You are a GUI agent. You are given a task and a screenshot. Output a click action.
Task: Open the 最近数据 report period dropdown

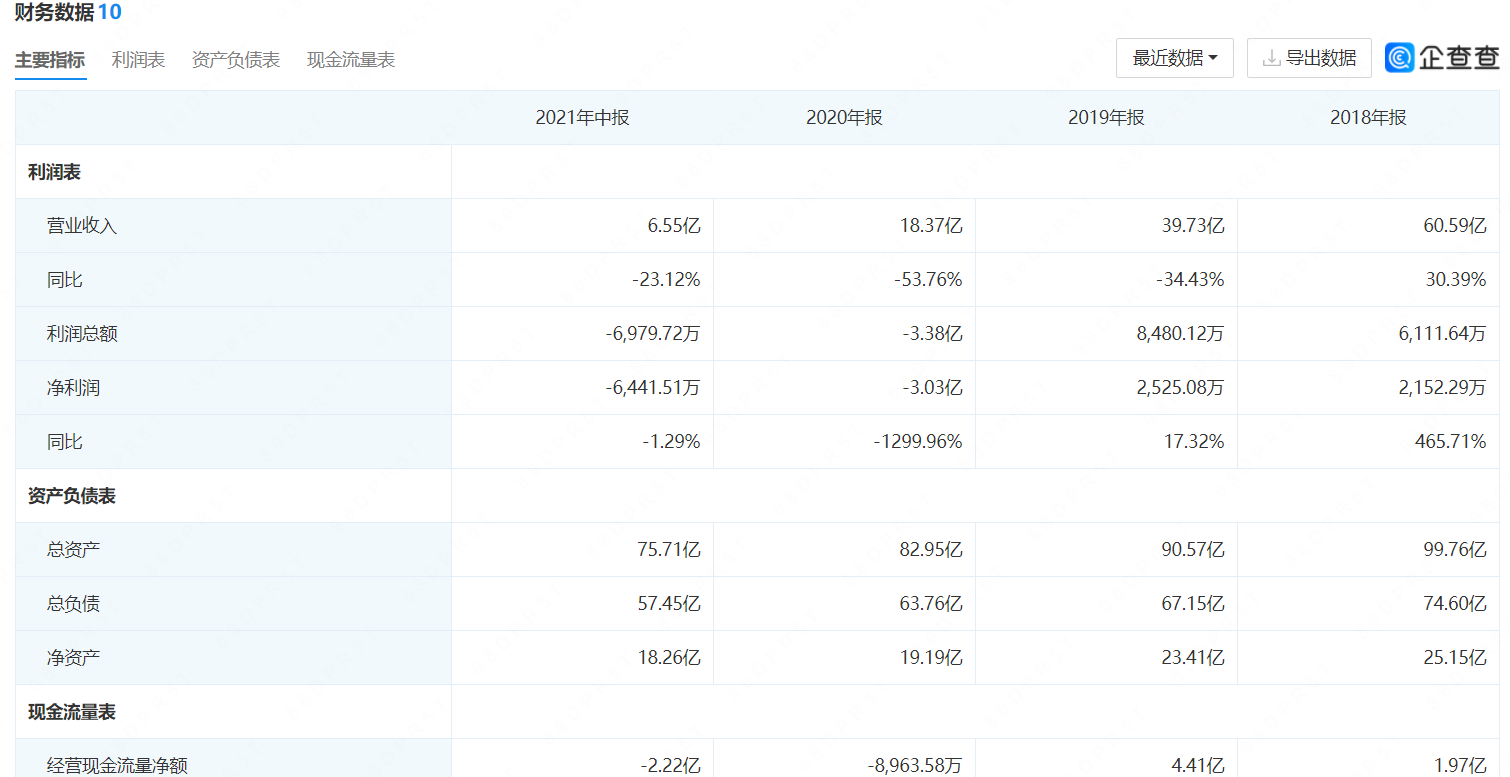click(1174, 57)
